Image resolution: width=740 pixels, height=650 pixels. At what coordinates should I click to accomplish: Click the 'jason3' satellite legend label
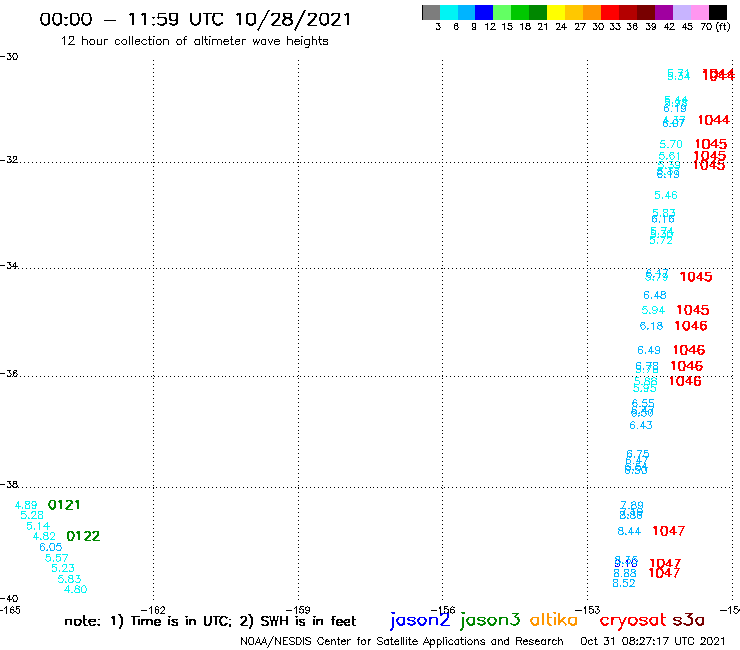[x=490, y=620]
